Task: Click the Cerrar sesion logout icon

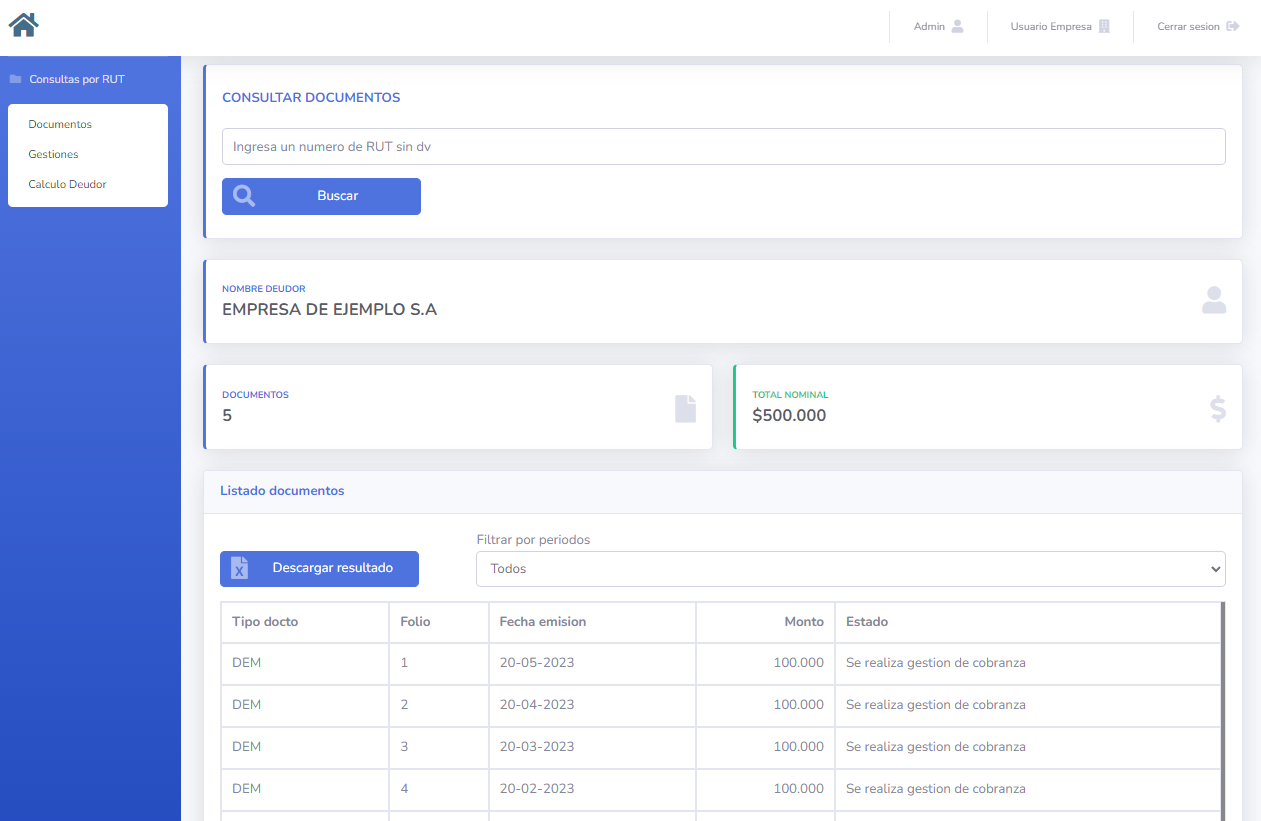Action: (x=1232, y=26)
